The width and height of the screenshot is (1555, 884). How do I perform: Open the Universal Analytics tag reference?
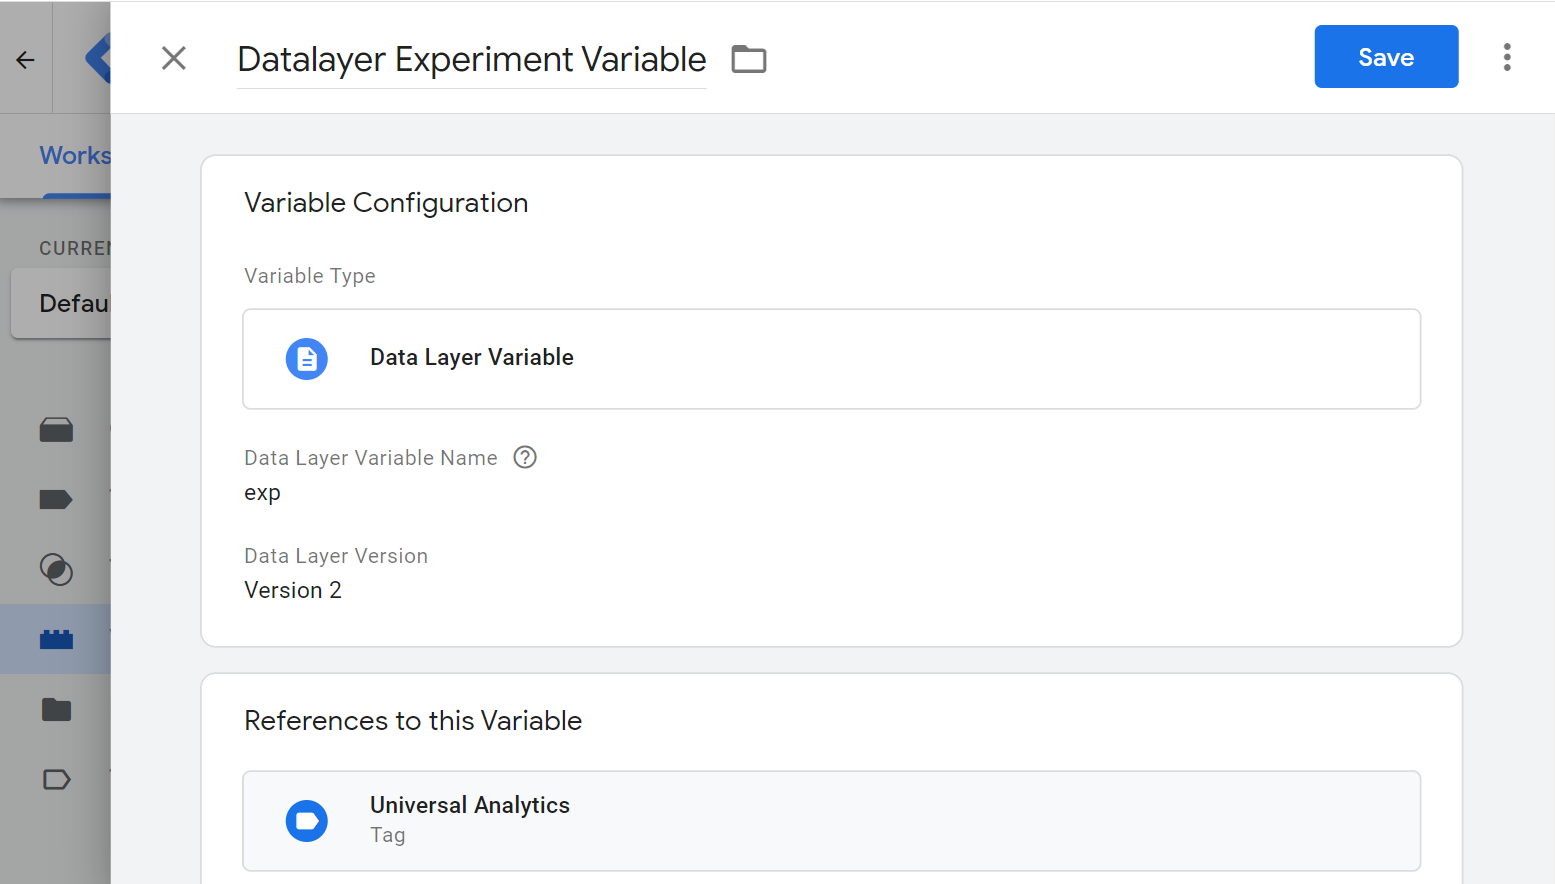(x=832, y=821)
